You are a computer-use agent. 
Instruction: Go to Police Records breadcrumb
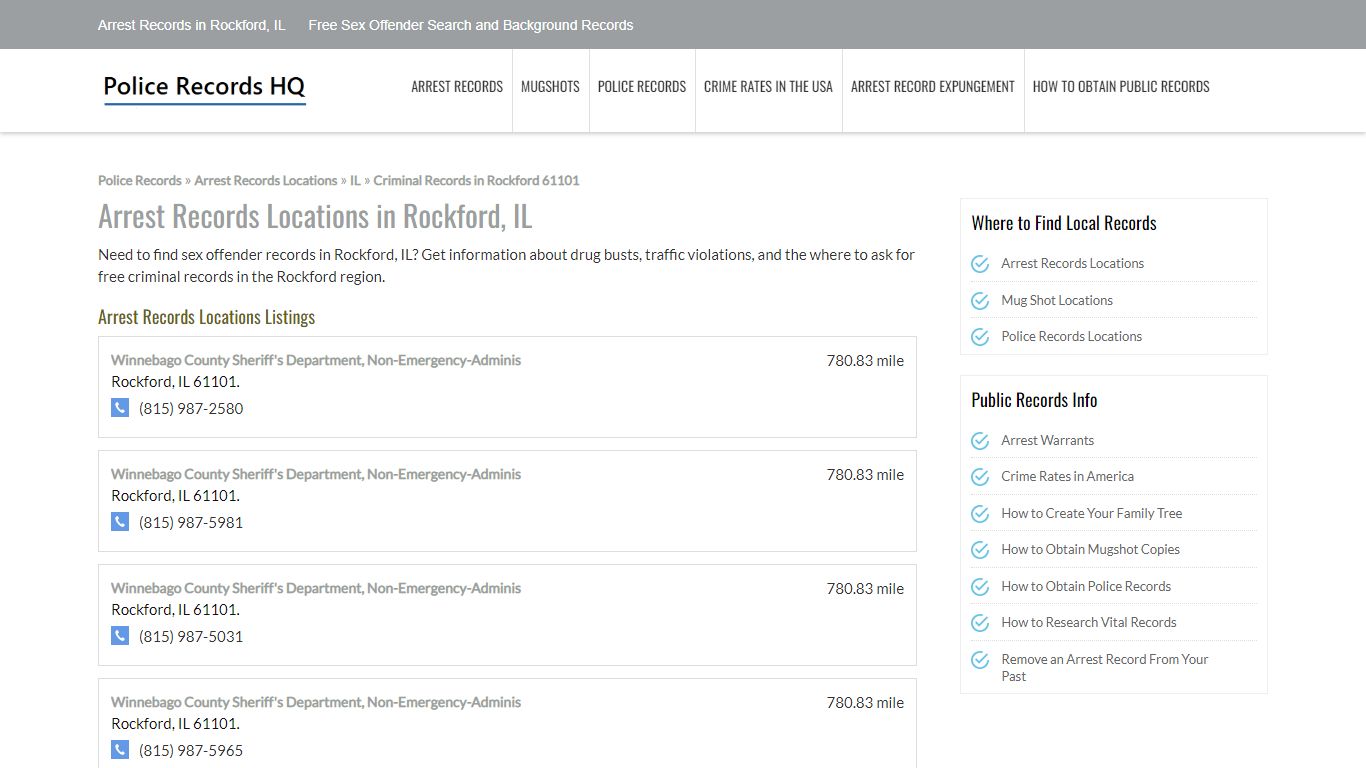click(x=140, y=181)
